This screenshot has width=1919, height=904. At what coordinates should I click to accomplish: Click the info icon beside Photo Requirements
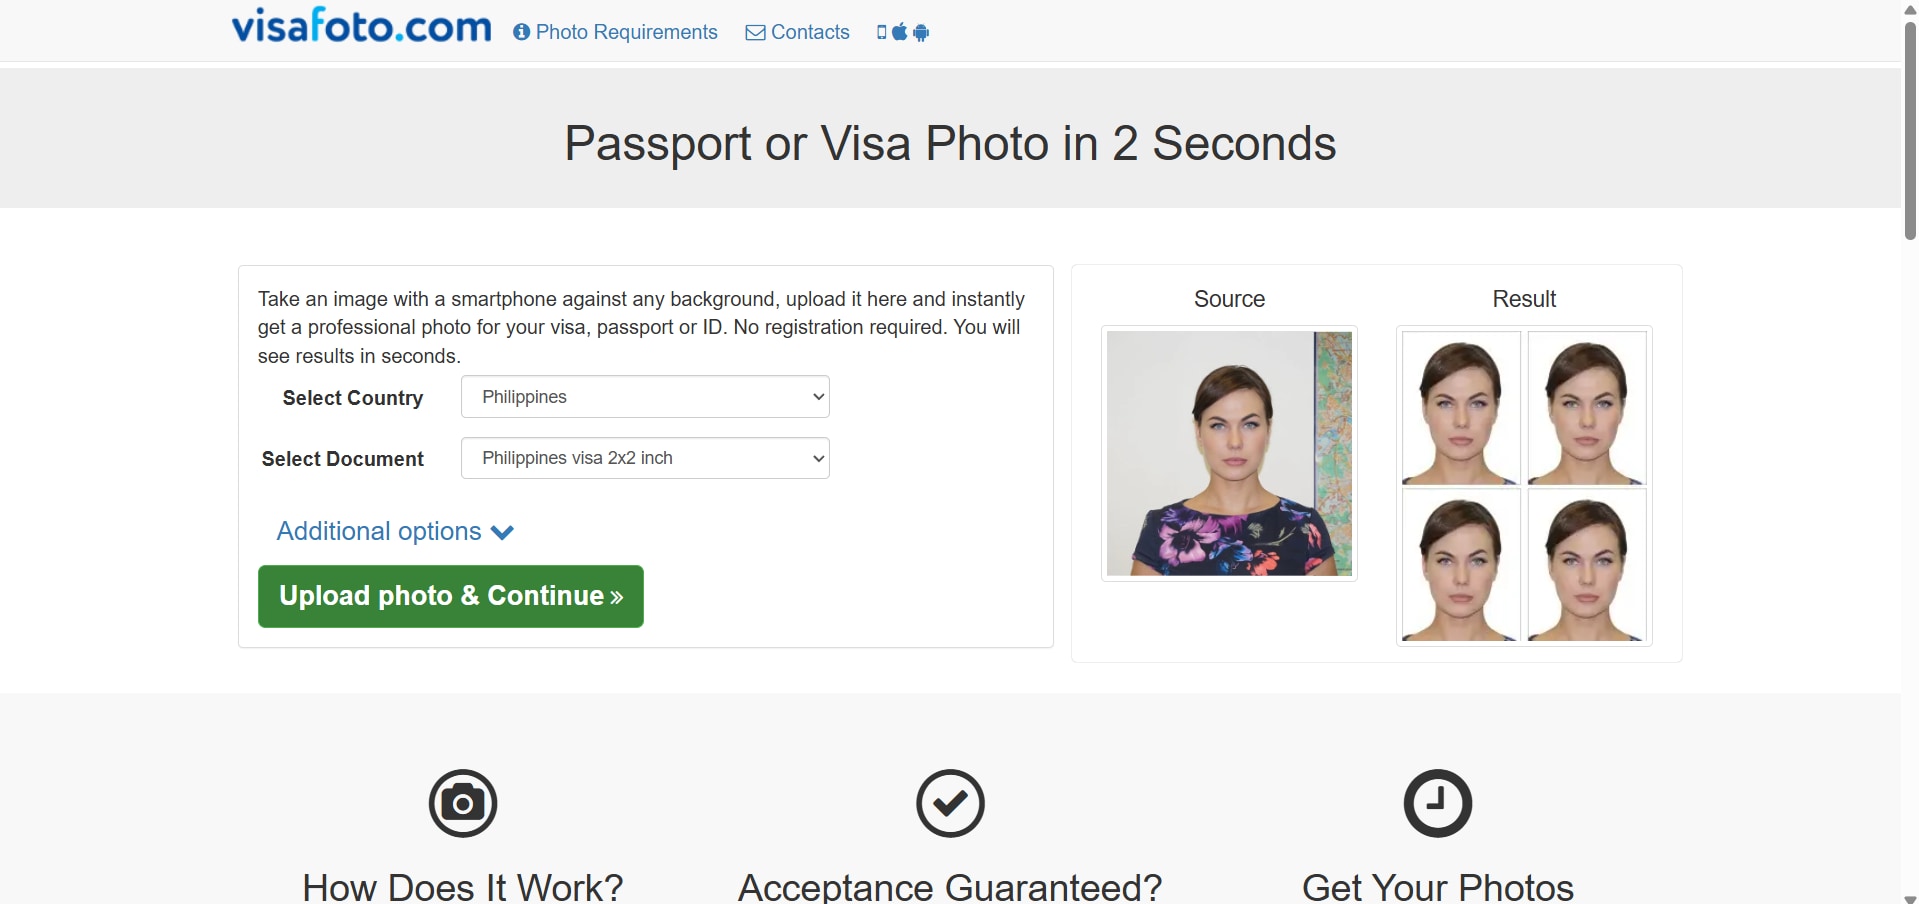[x=521, y=32]
